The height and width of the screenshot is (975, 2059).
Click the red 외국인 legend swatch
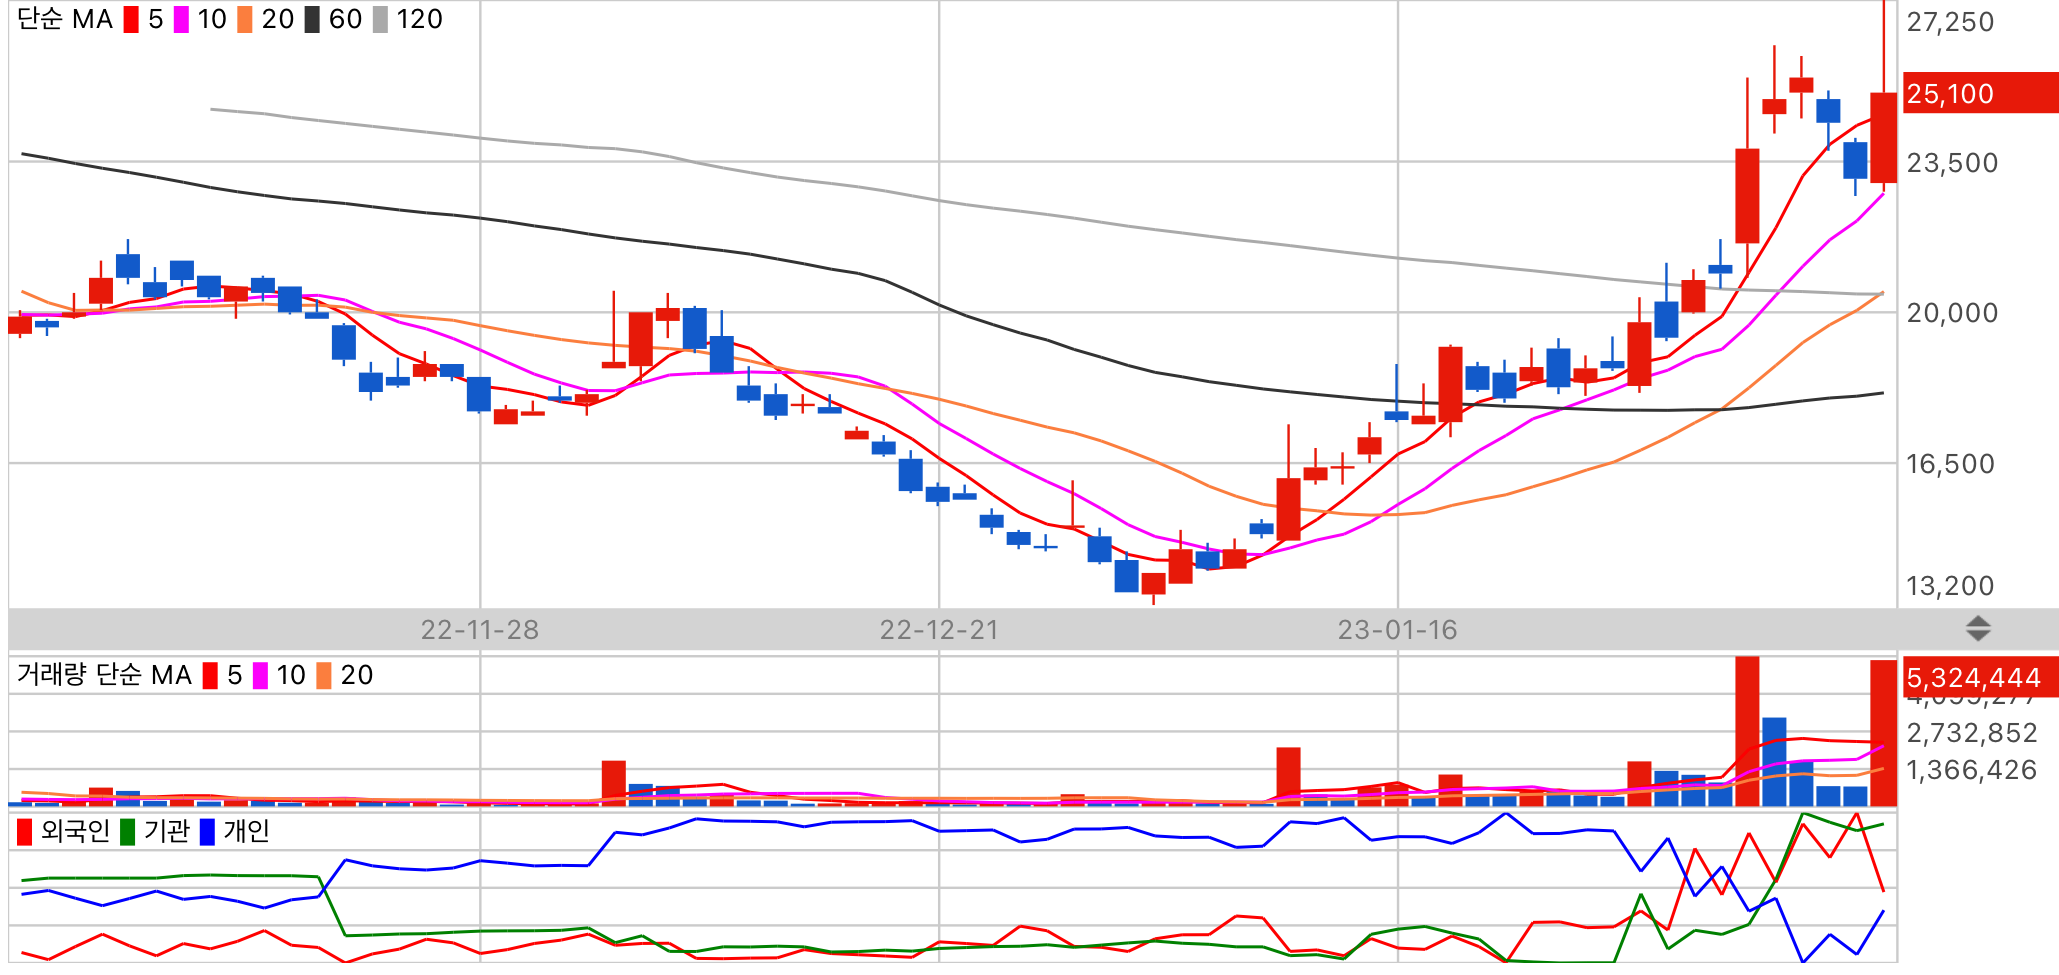[x=25, y=832]
